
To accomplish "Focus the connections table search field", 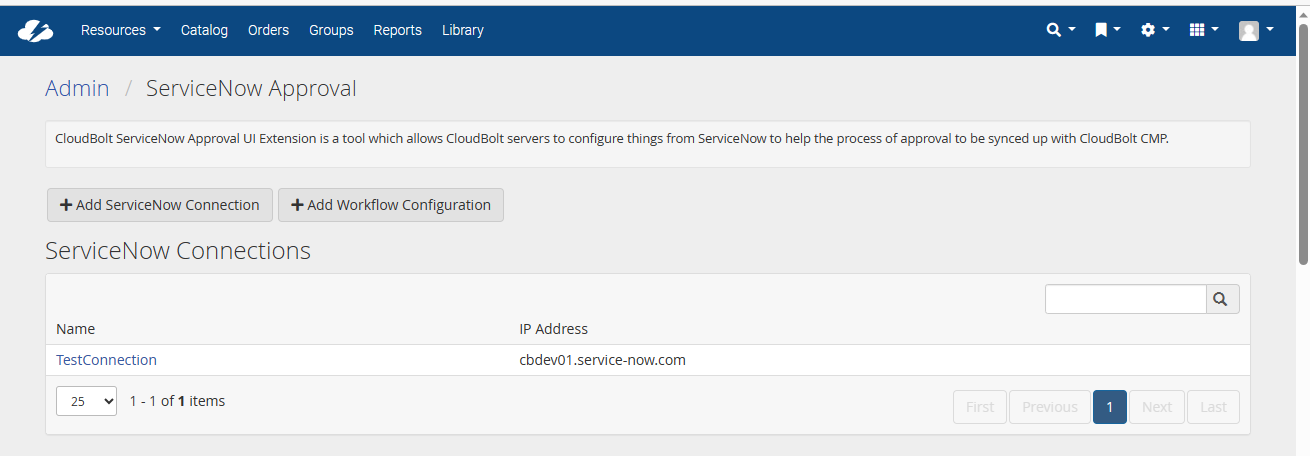I will coord(1125,299).
